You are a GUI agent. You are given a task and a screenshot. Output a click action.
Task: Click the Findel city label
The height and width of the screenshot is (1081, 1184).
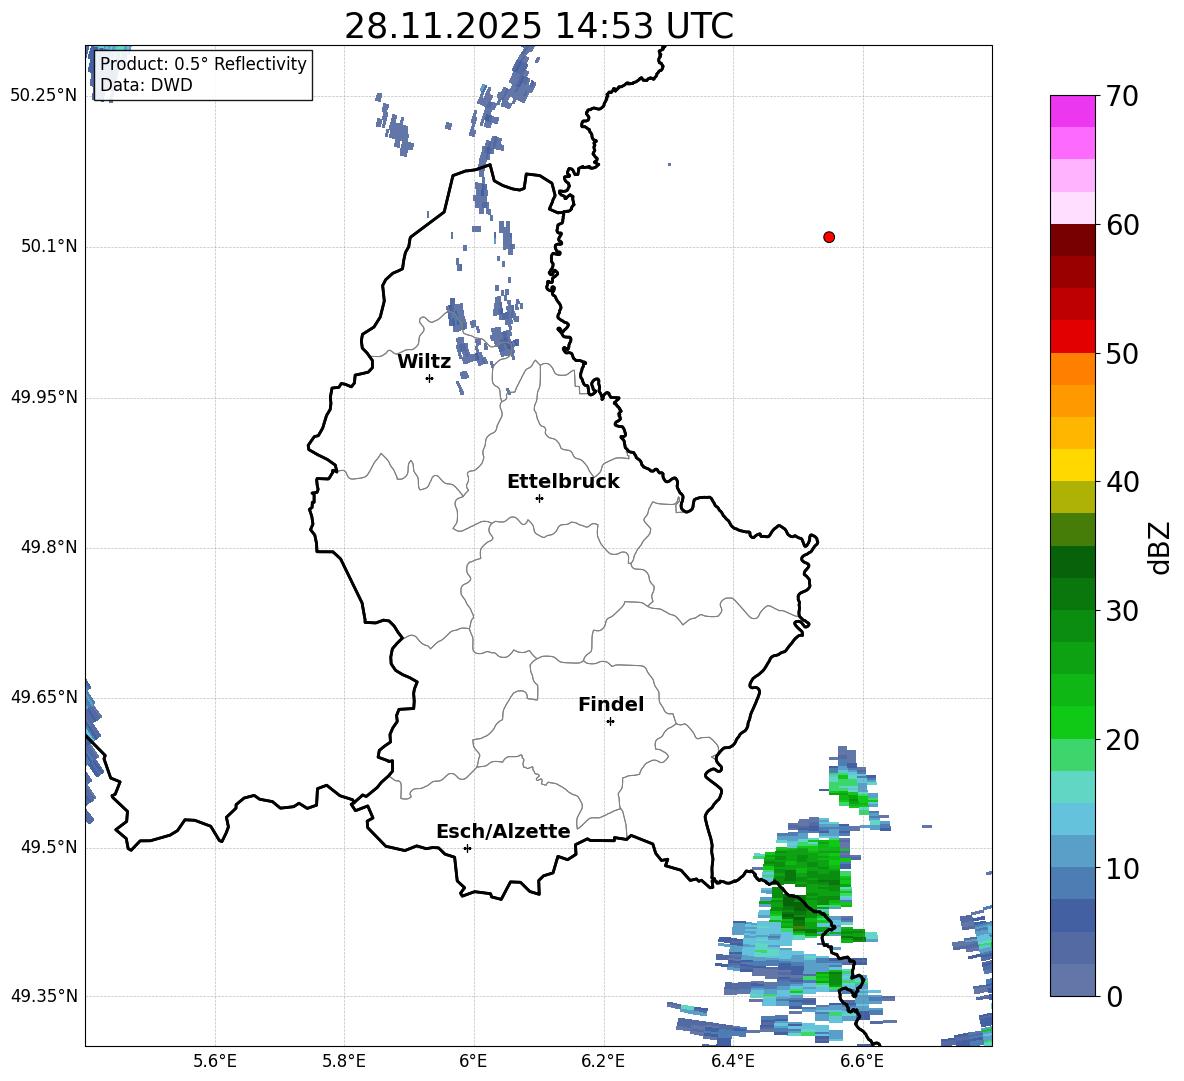[x=611, y=704]
